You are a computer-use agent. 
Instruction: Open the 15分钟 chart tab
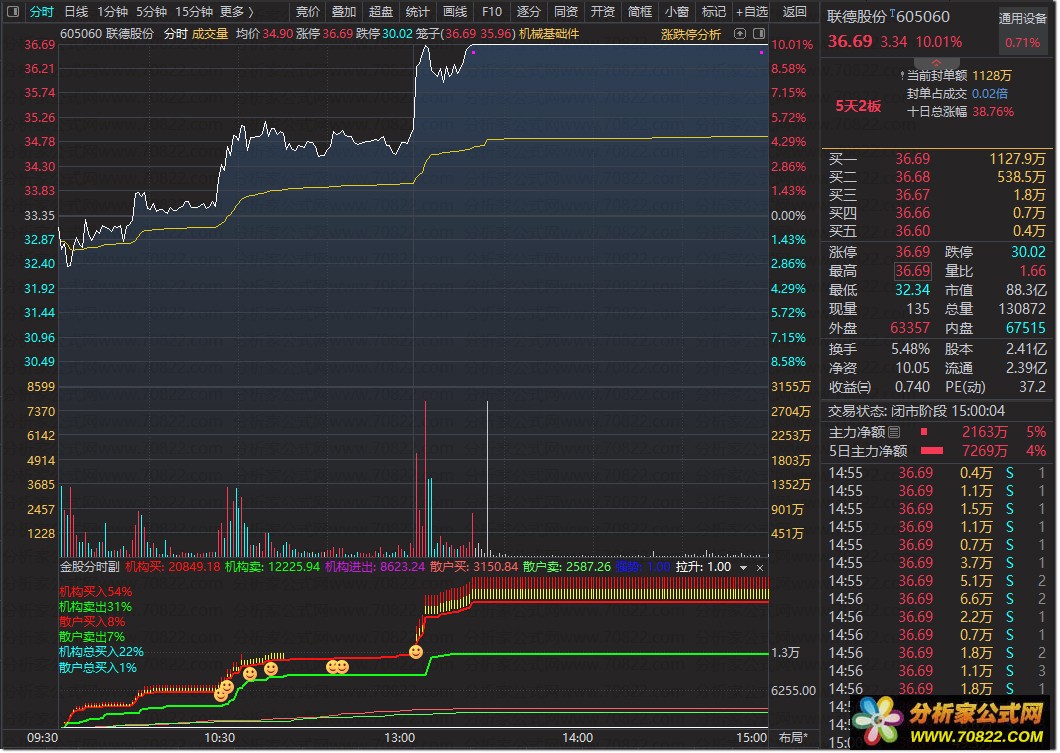click(193, 11)
